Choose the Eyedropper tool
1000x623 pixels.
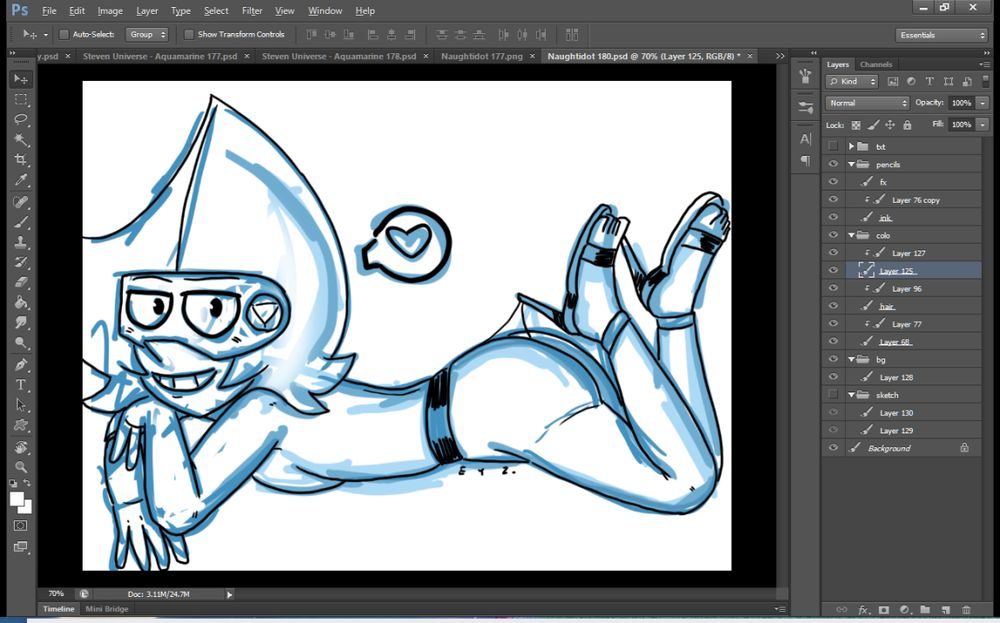(21, 181)
